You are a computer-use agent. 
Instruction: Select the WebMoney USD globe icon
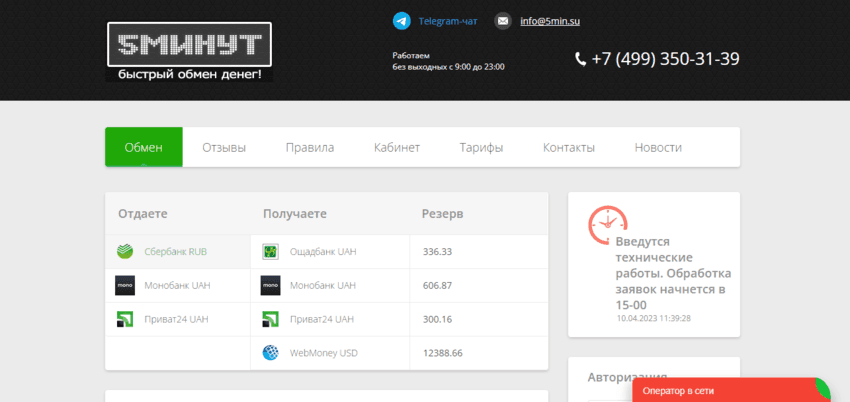coord(270,353)
